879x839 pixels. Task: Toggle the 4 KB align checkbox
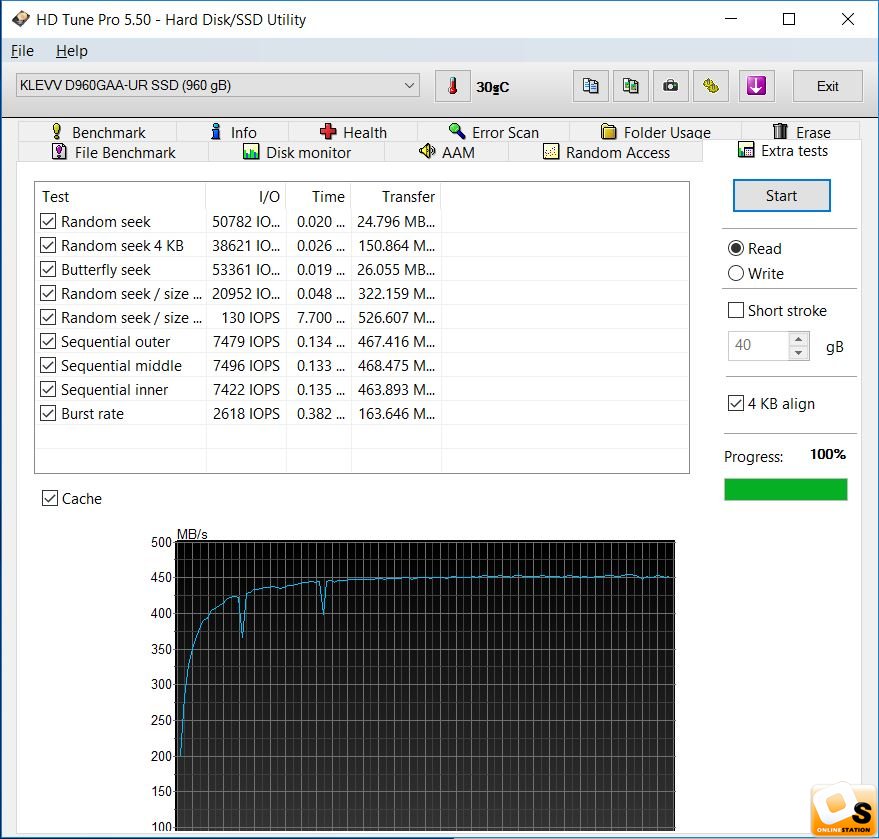click(735, 403)
